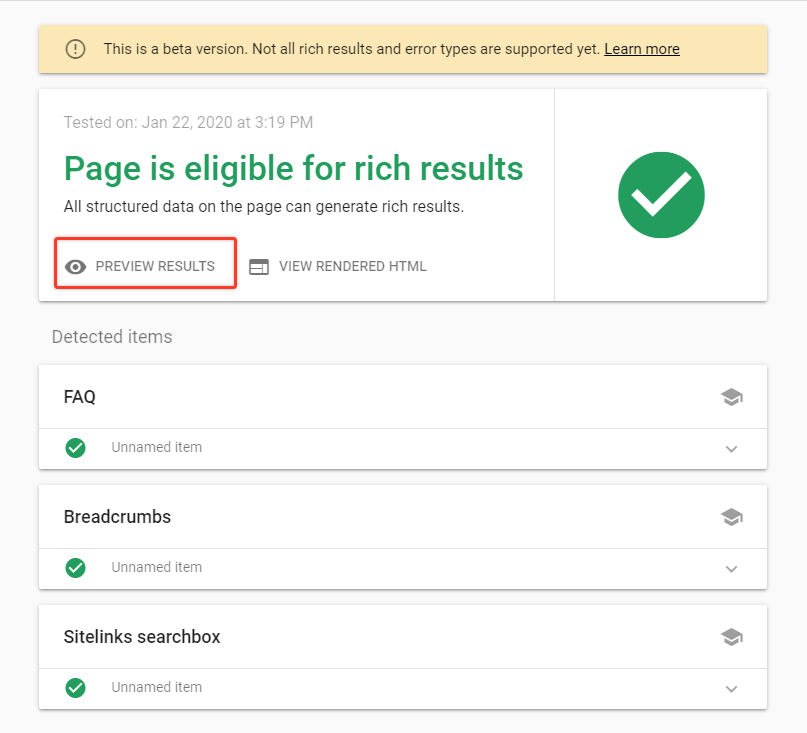This screenshot has height=733, width=807.
Task: Click the green check icon in the Sitelinks searchbox row
Action: tap(75, 687)
